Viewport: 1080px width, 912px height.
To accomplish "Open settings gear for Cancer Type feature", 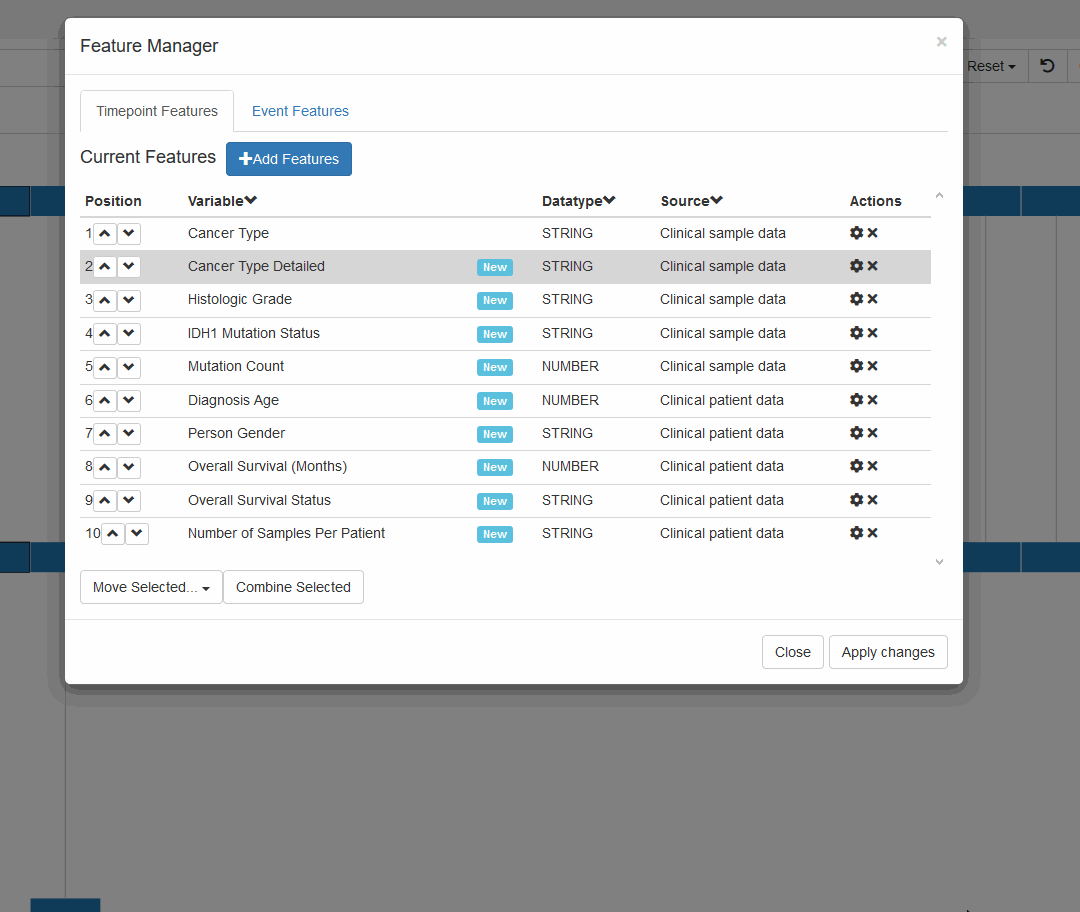I will point(856,232).
